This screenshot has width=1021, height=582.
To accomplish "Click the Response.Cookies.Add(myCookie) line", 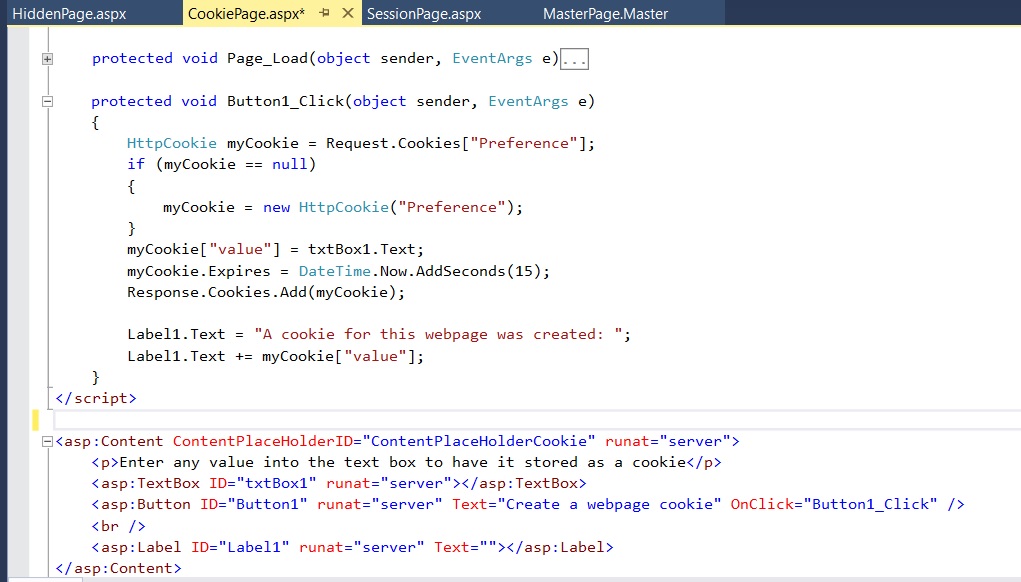I will click(266, 292).
